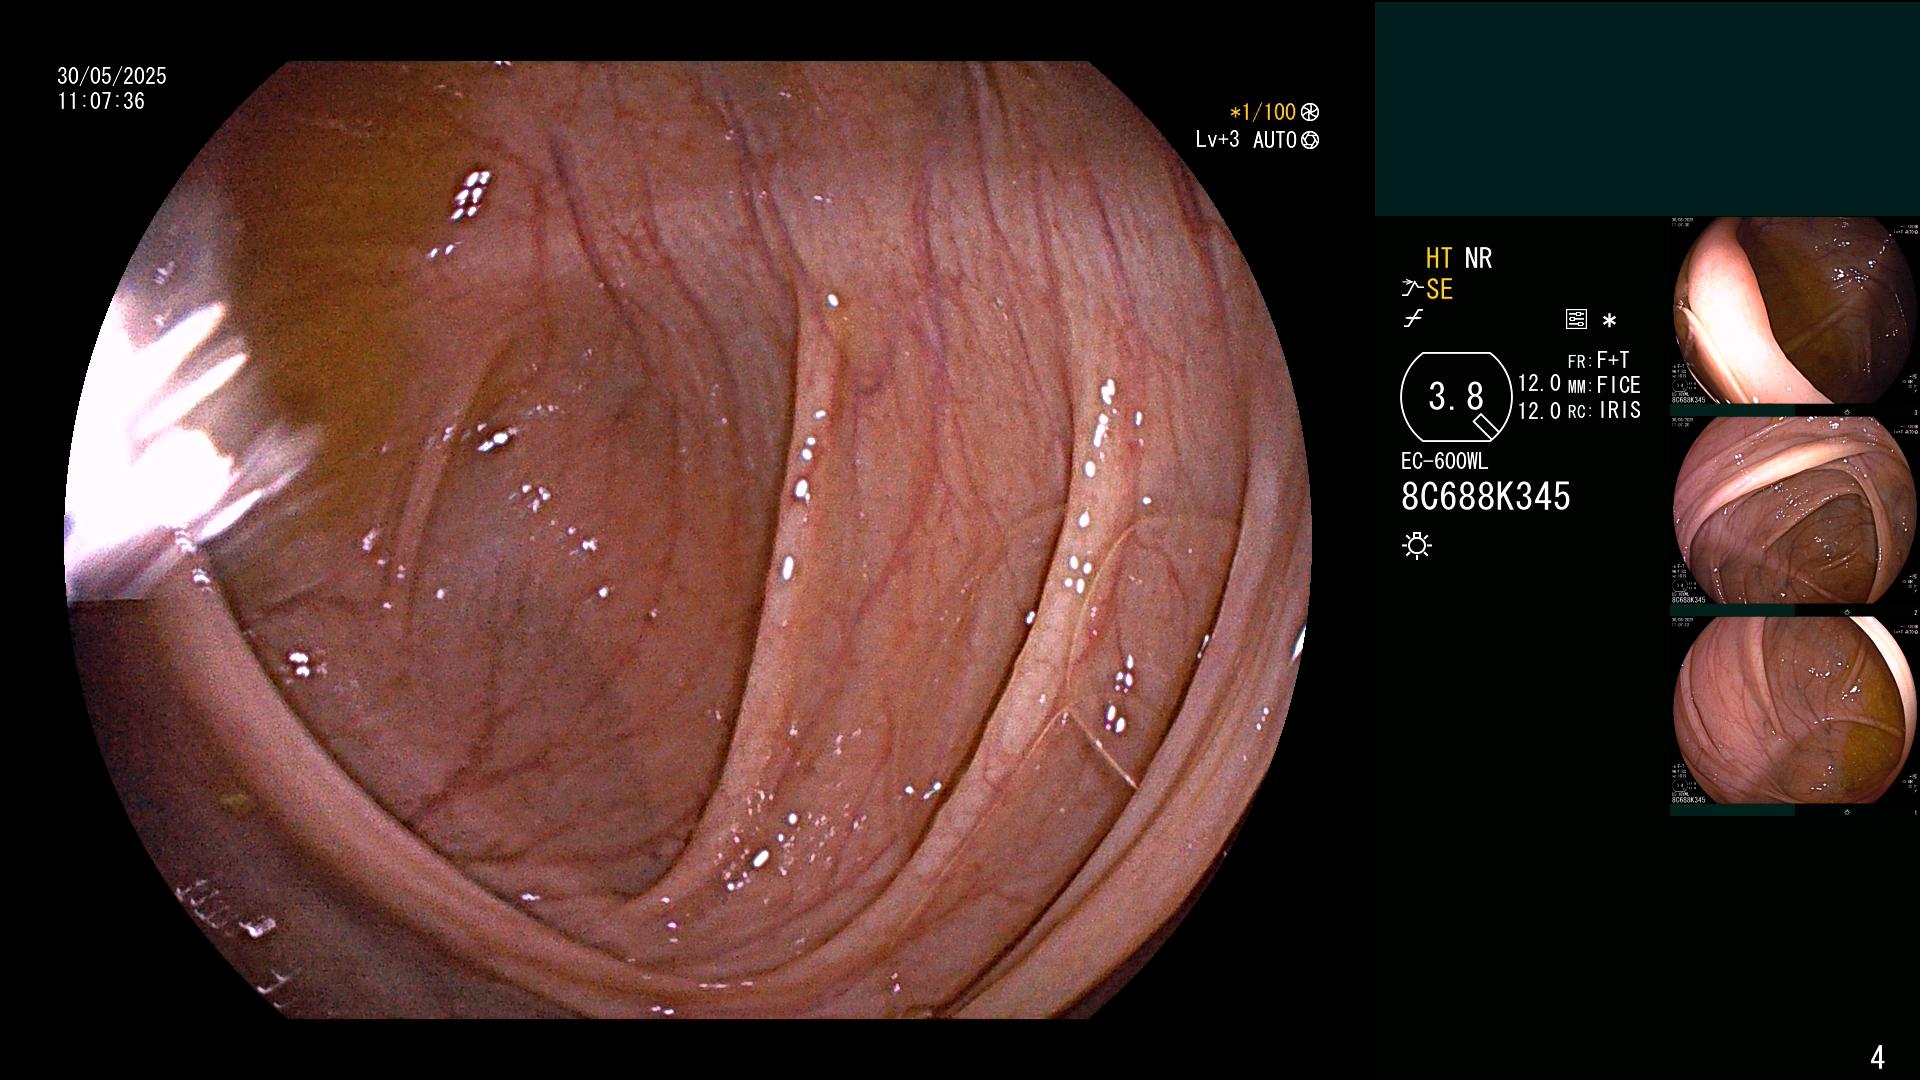Image resolution: width=1920 pixels, height=1080 pixels.
Task: Select the yellow HT indicator
Action: [x=1439, y=258]
